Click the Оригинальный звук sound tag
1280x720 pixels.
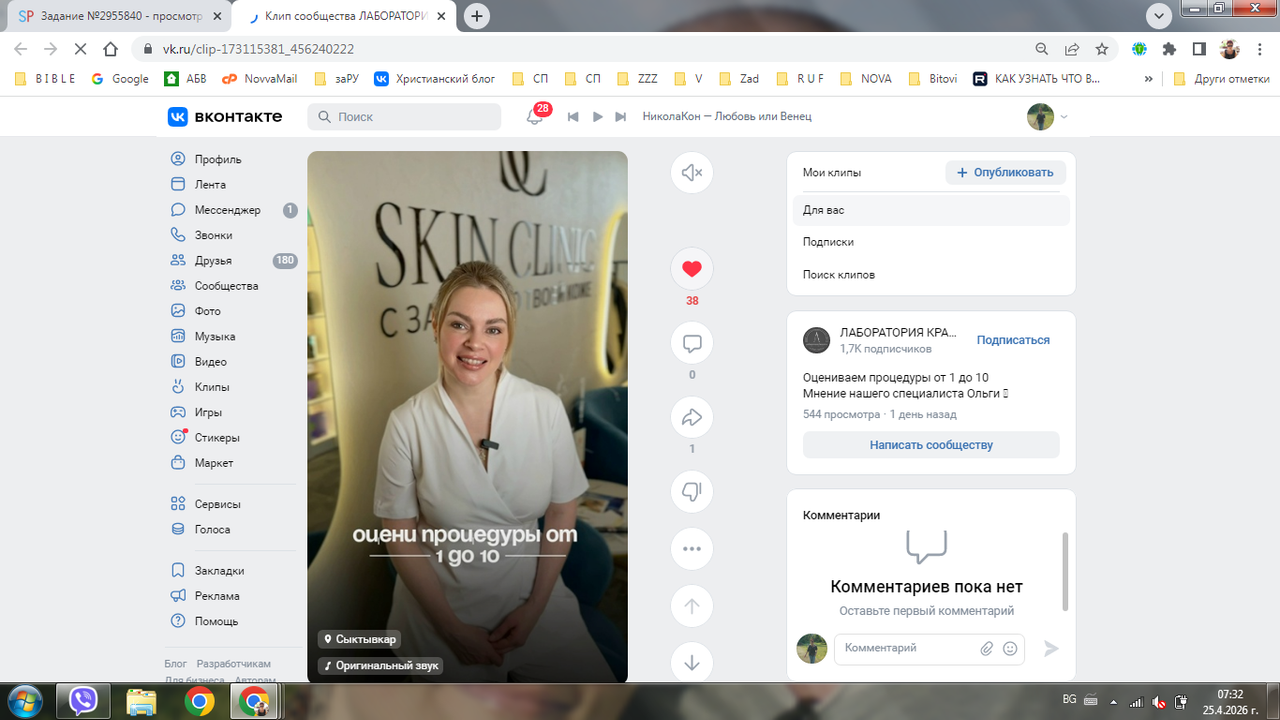coord(381,665)
